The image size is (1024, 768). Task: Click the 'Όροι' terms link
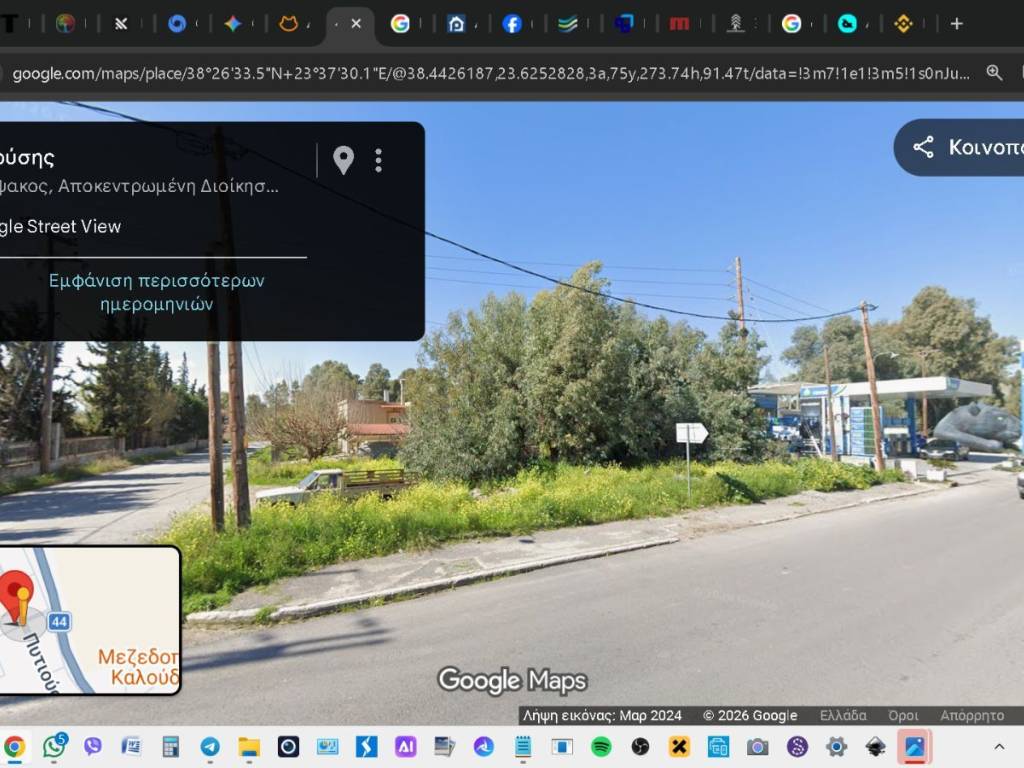(x=903, y=715)
